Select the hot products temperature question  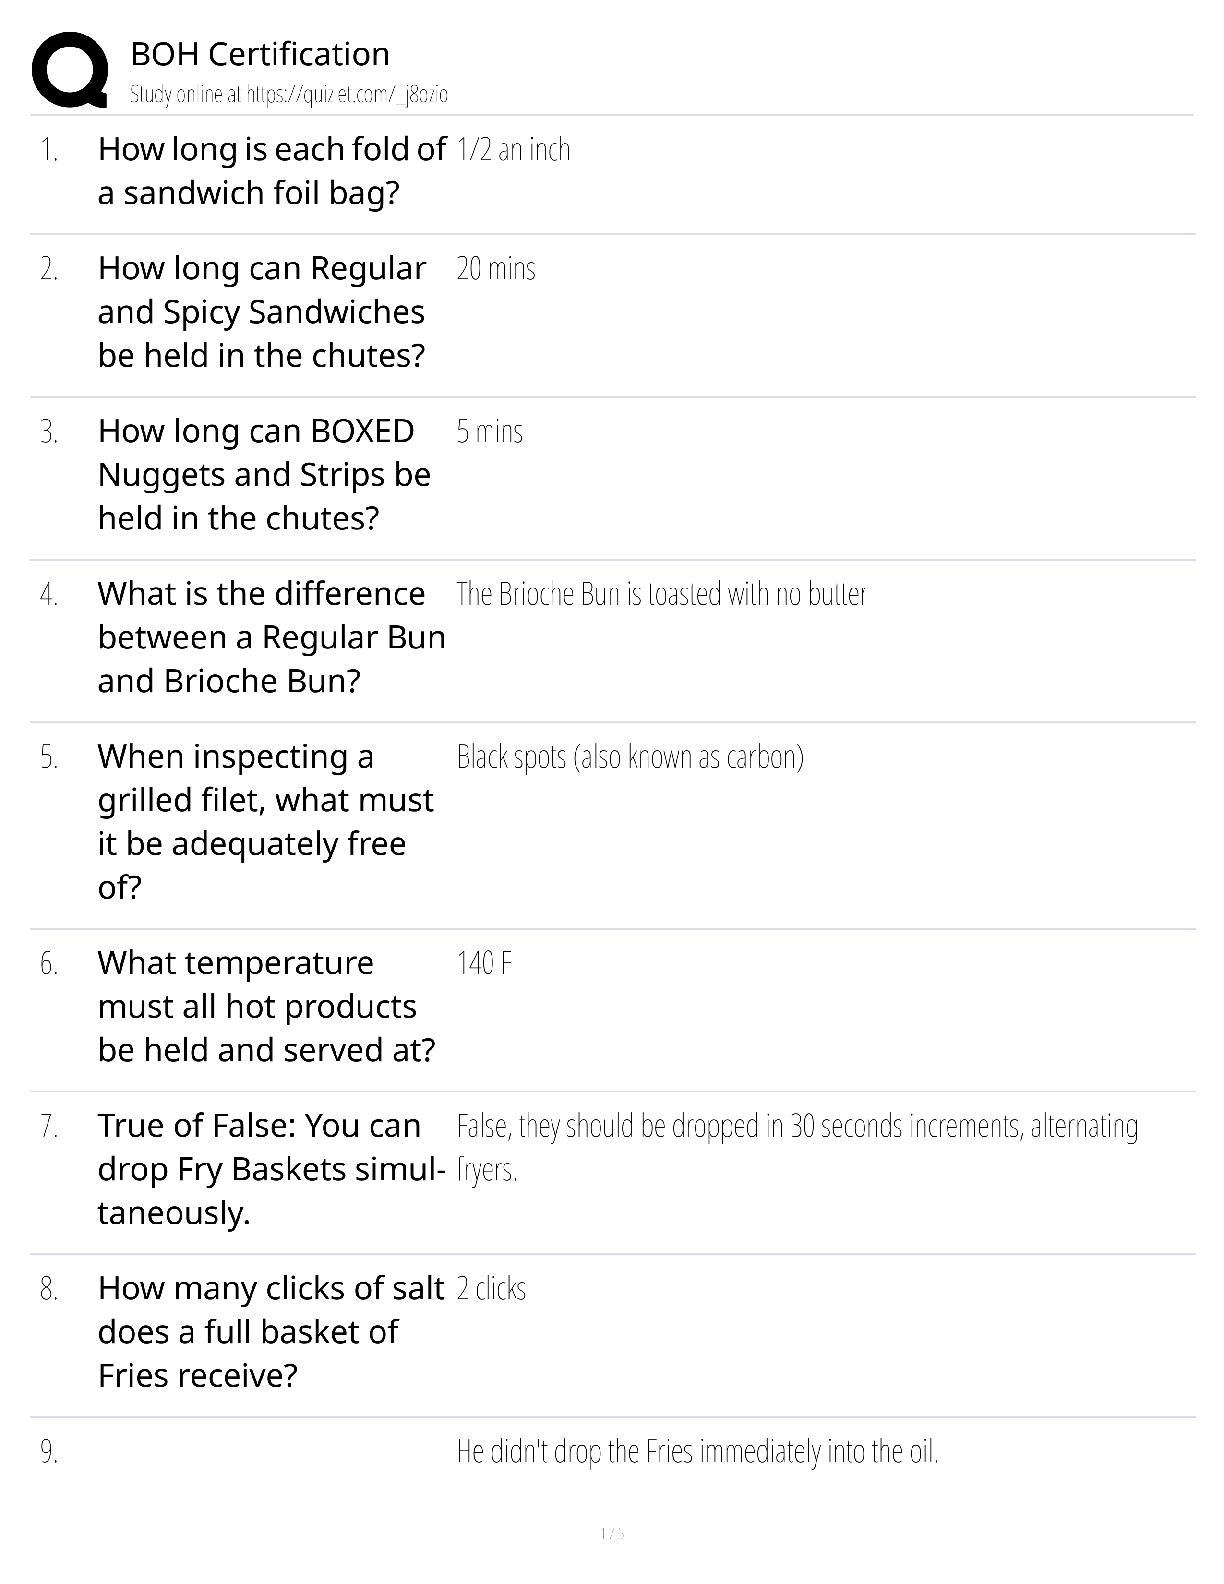[266, 1007]
